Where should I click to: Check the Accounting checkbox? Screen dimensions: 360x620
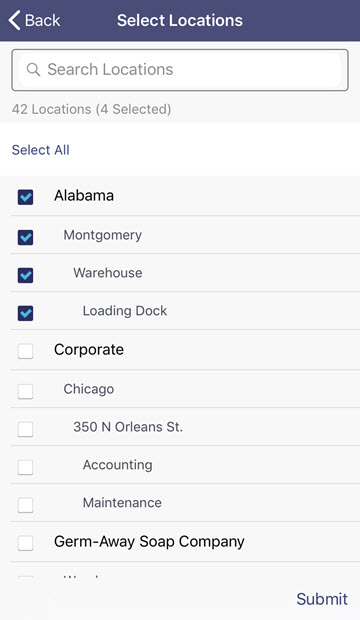tap(25, 467)
